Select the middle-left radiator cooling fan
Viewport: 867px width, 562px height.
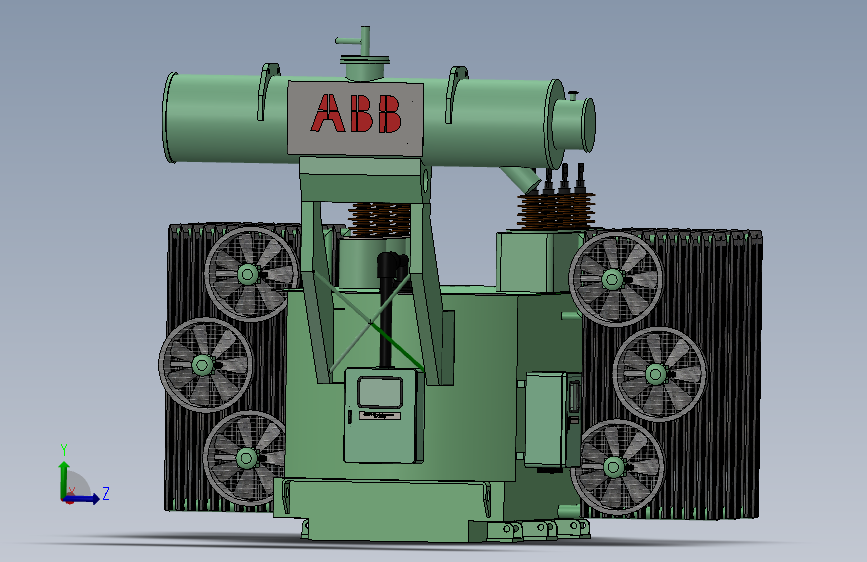[x=206, y=365]
